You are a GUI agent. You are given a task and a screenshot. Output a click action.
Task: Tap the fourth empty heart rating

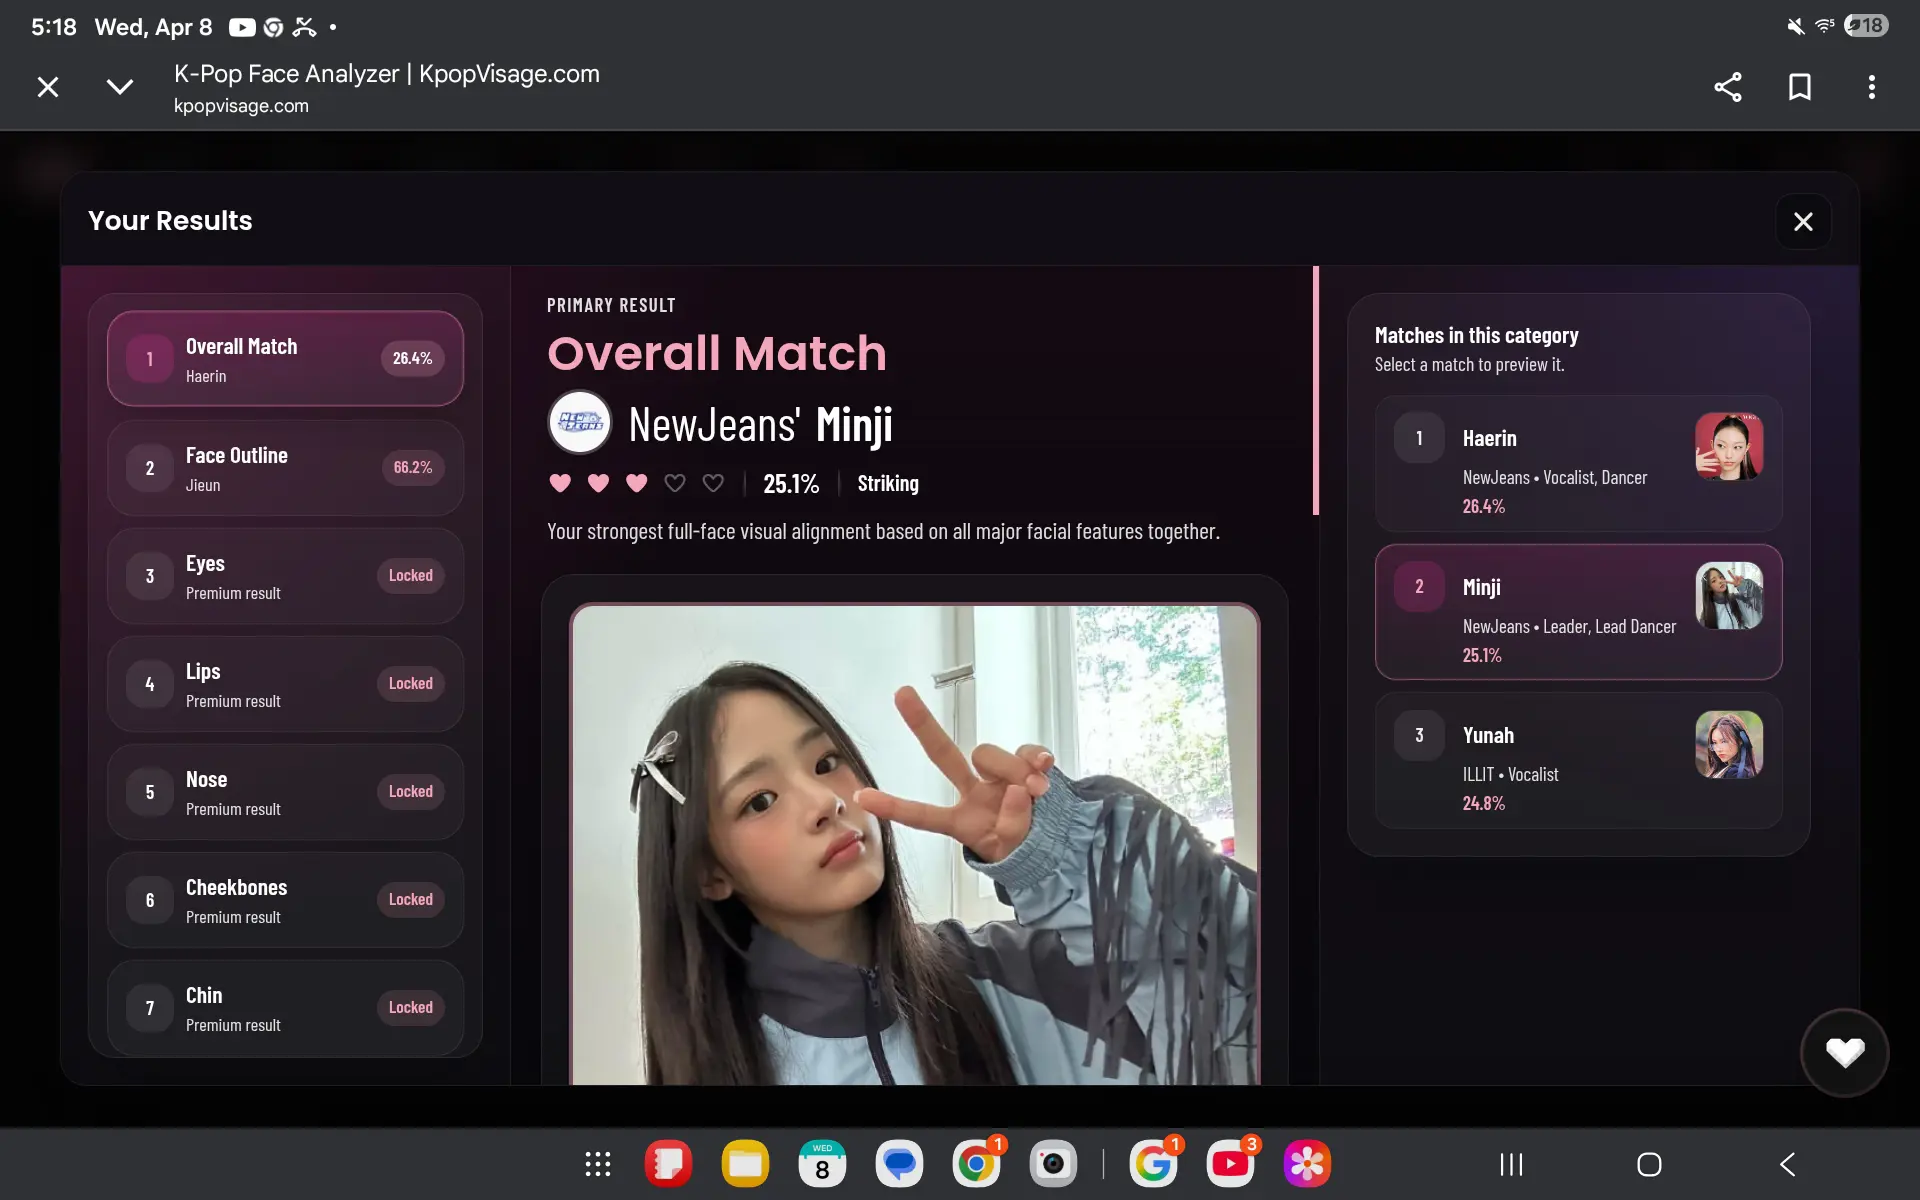pos(675,484)
